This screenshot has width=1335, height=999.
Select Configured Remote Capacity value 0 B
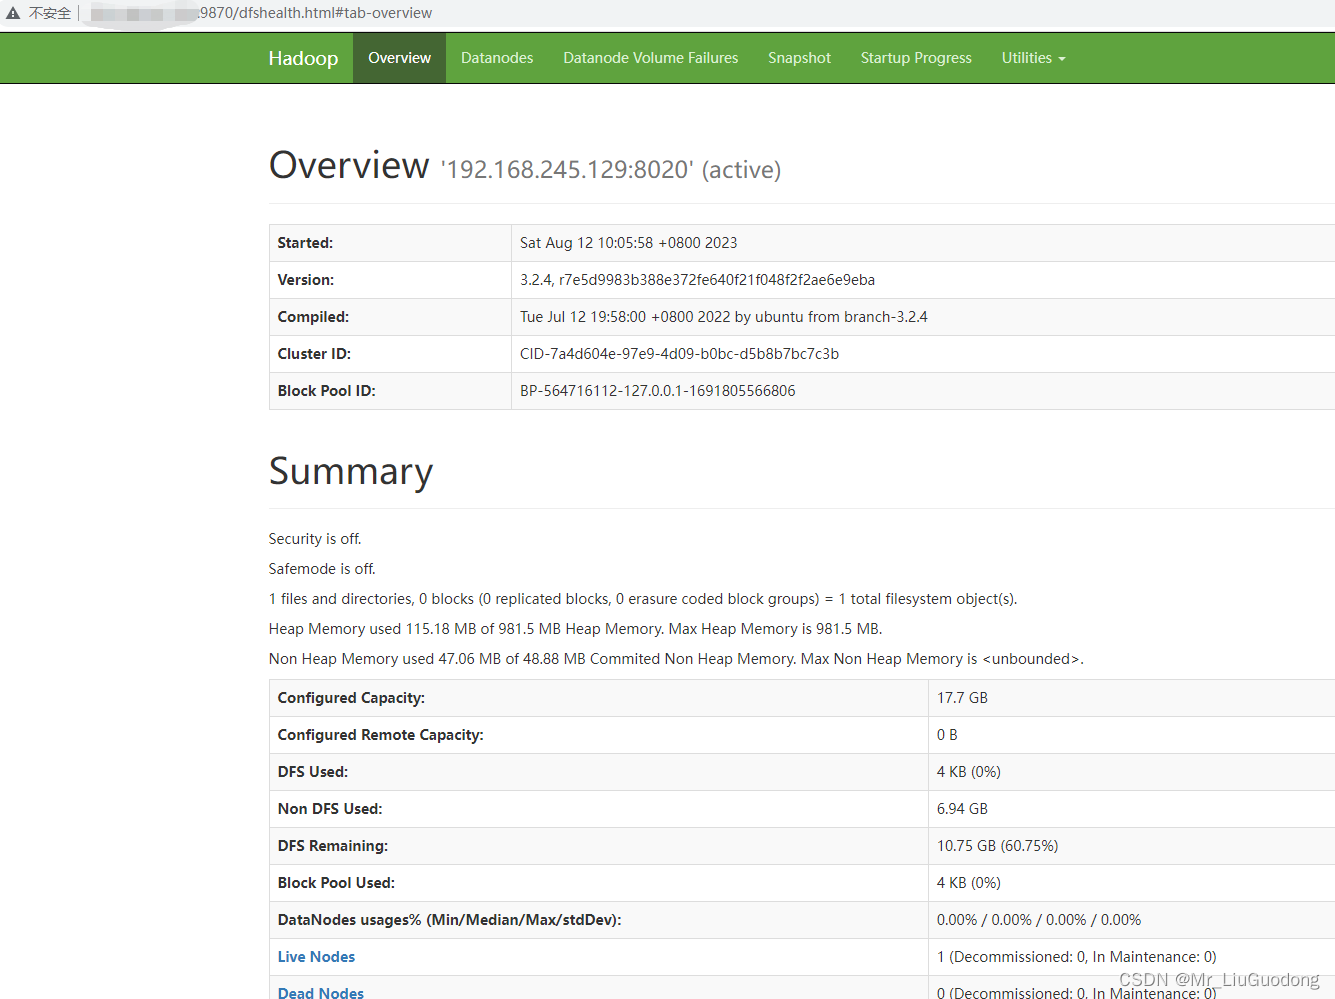947,735
